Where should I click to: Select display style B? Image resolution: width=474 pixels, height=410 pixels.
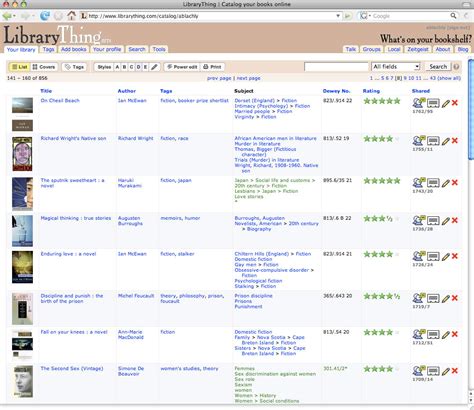124,67
